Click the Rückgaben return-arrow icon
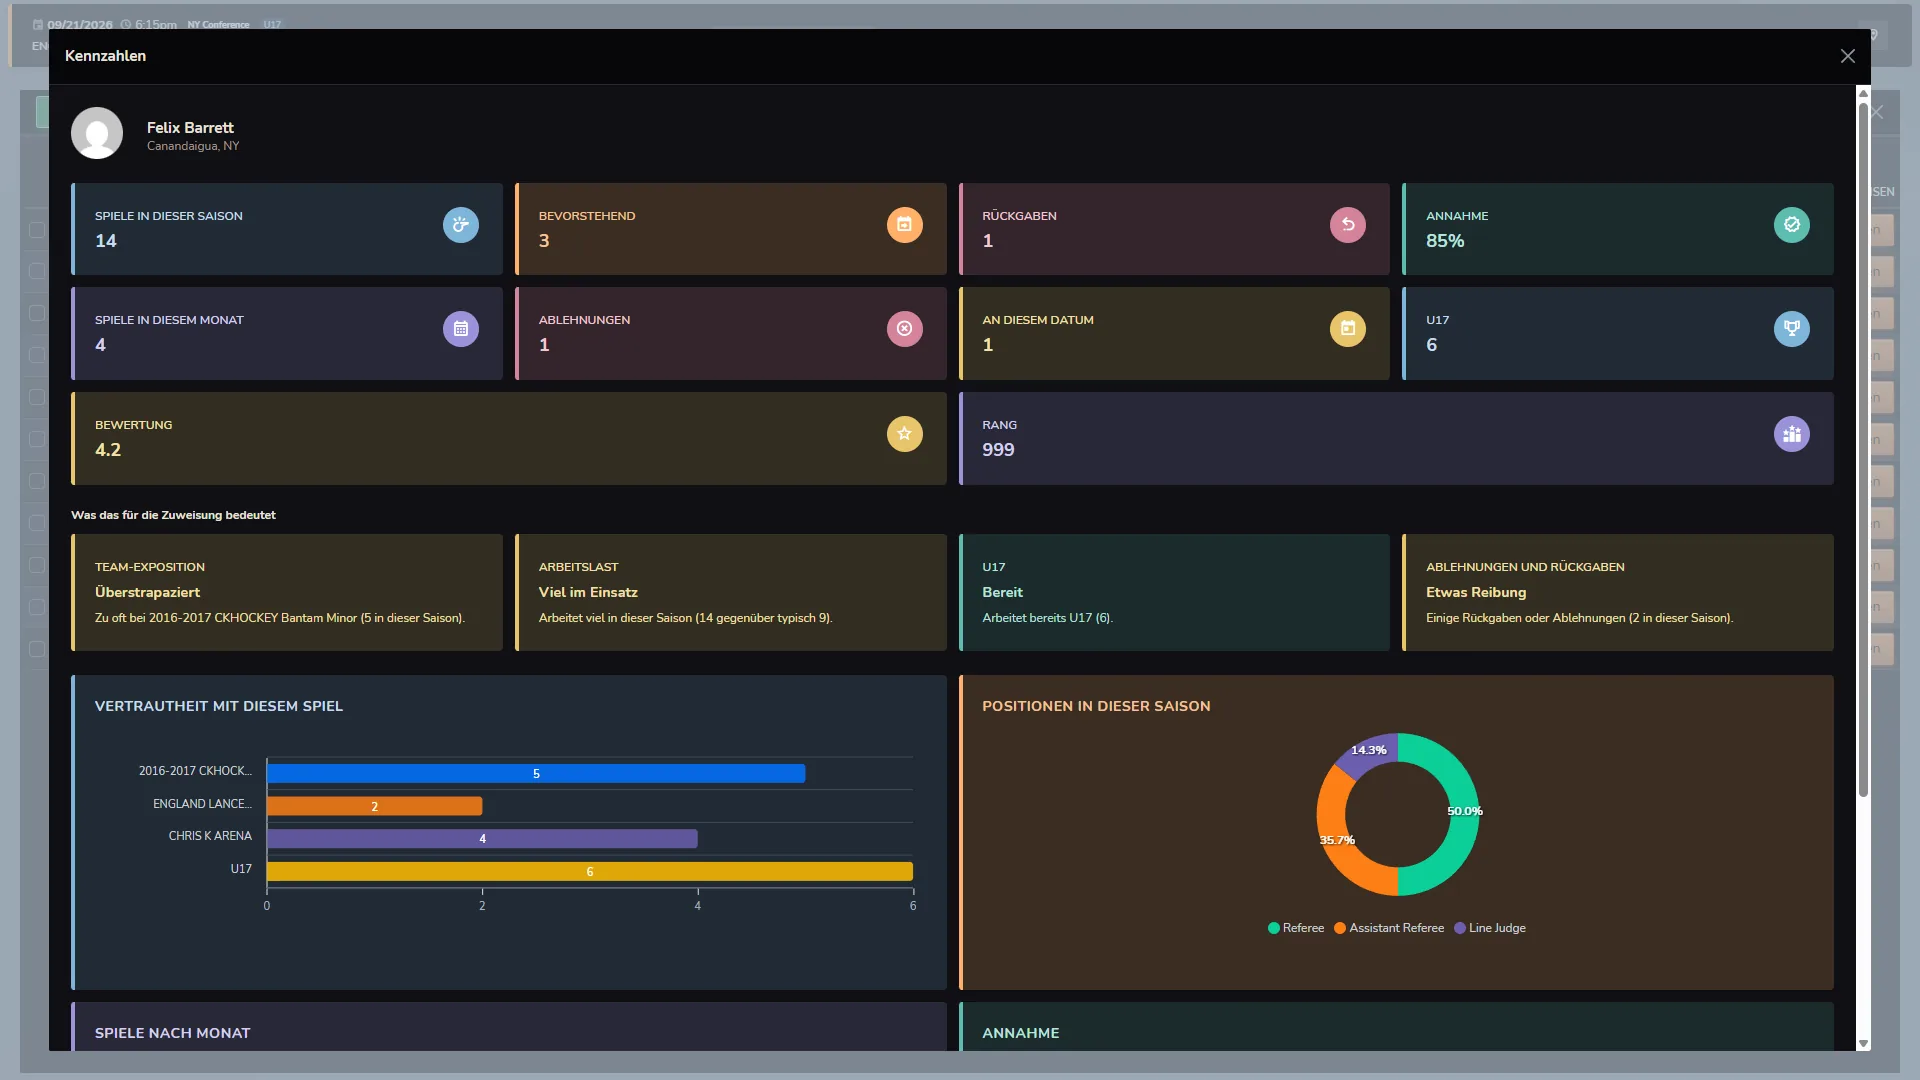The height and width of the screenshot is (1080, 1920). coord(1348,225)
